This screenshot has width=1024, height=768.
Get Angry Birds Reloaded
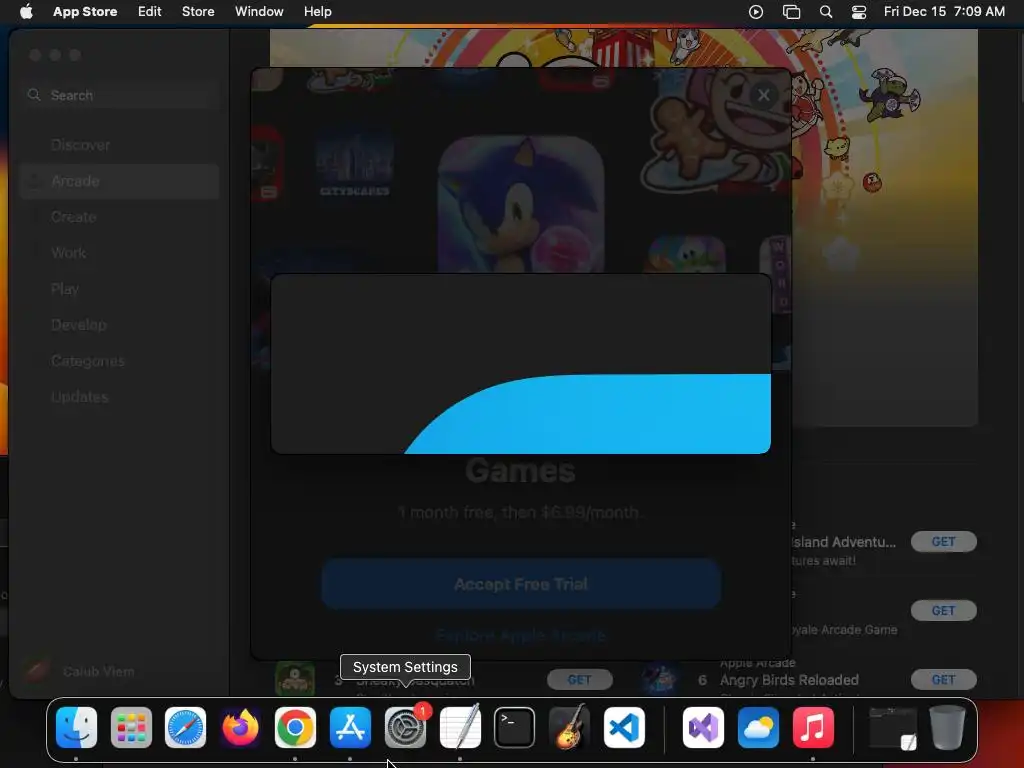943,680
